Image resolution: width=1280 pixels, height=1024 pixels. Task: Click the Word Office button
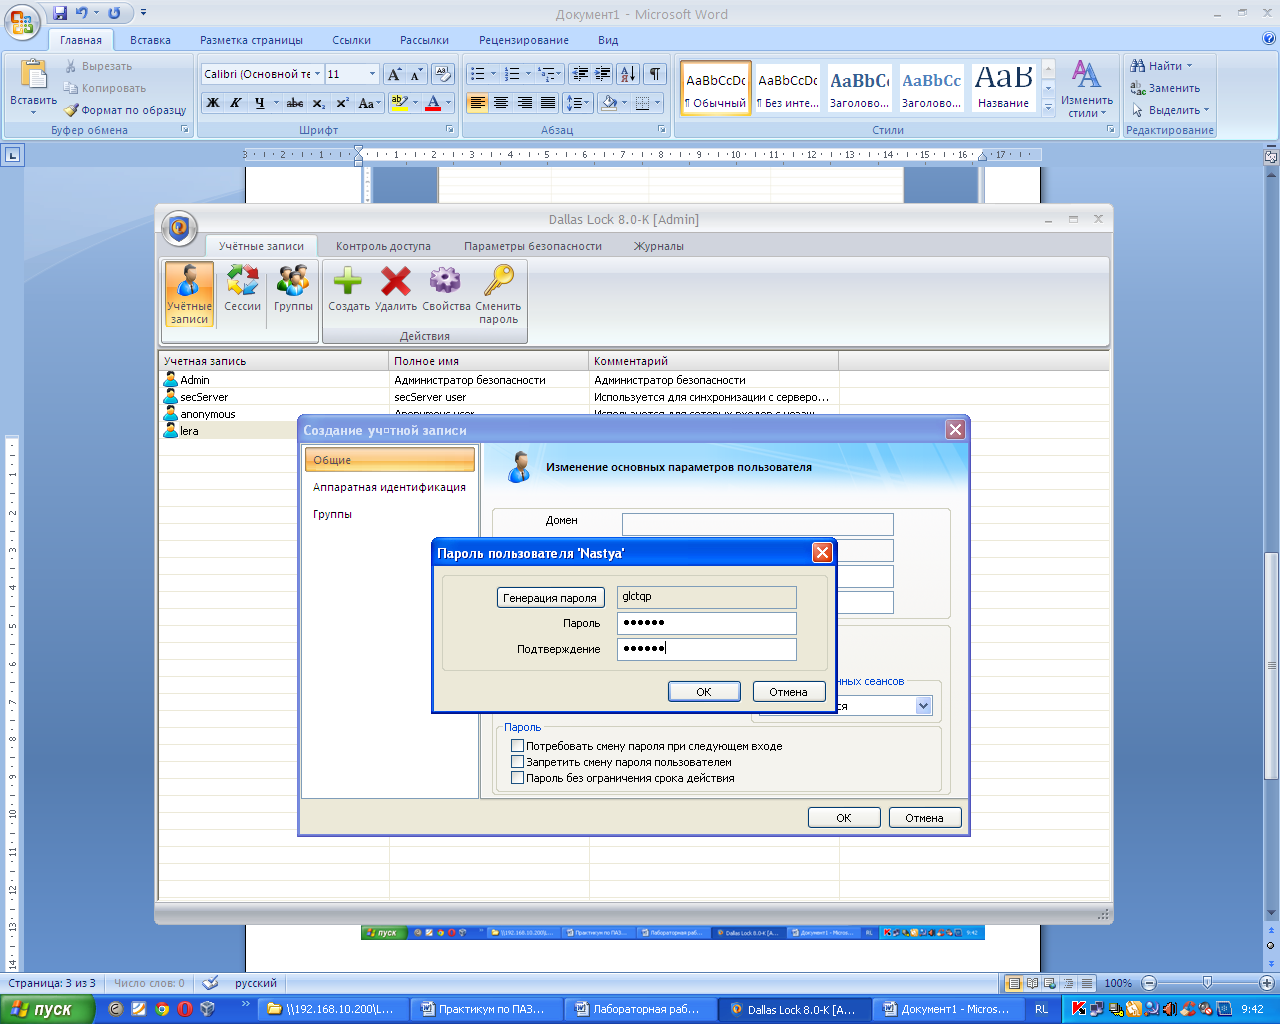click(x=24, y=20)
